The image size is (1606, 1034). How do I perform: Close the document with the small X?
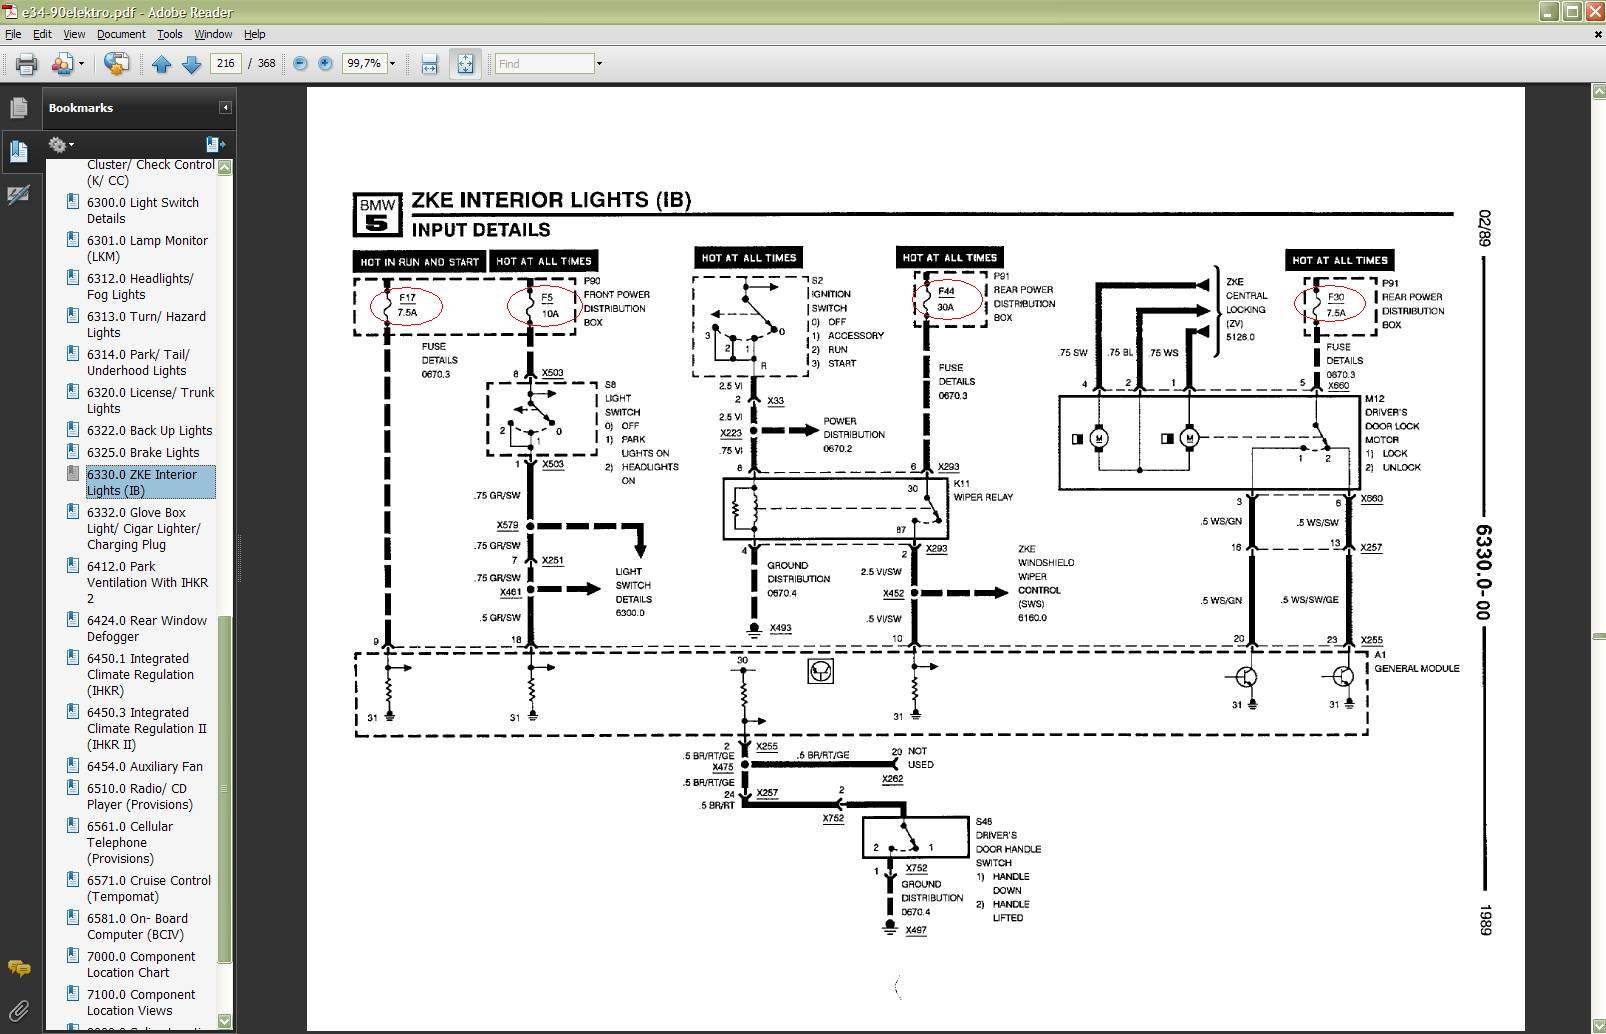click(1598, 34)
